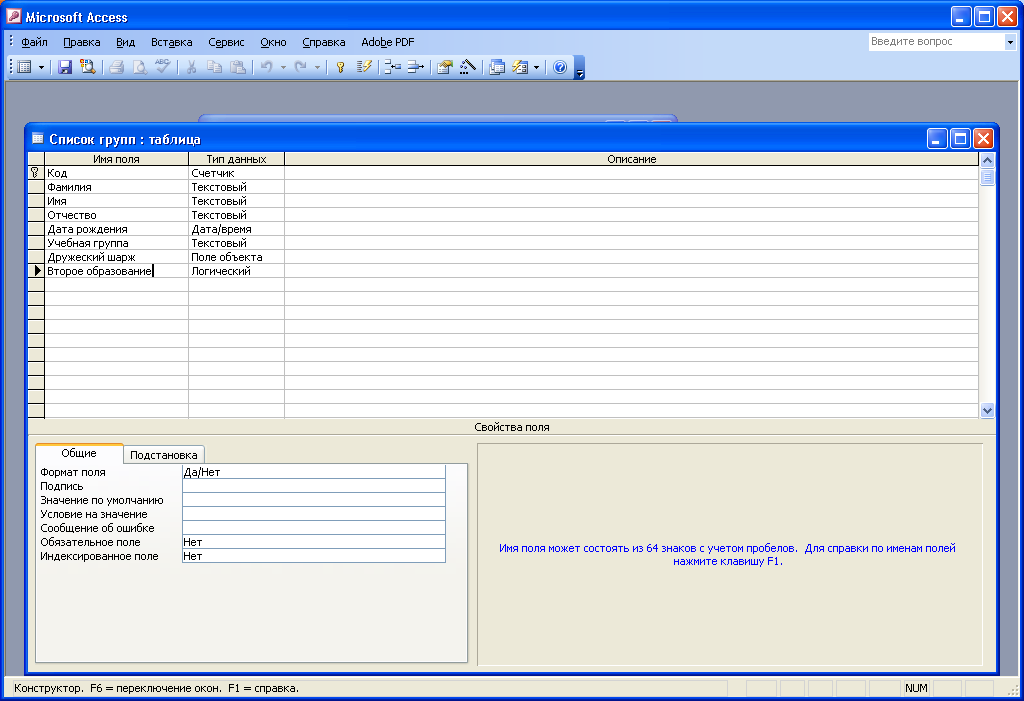
Task: Select the Учебная группа field name cell
Action: click(116, 243)
